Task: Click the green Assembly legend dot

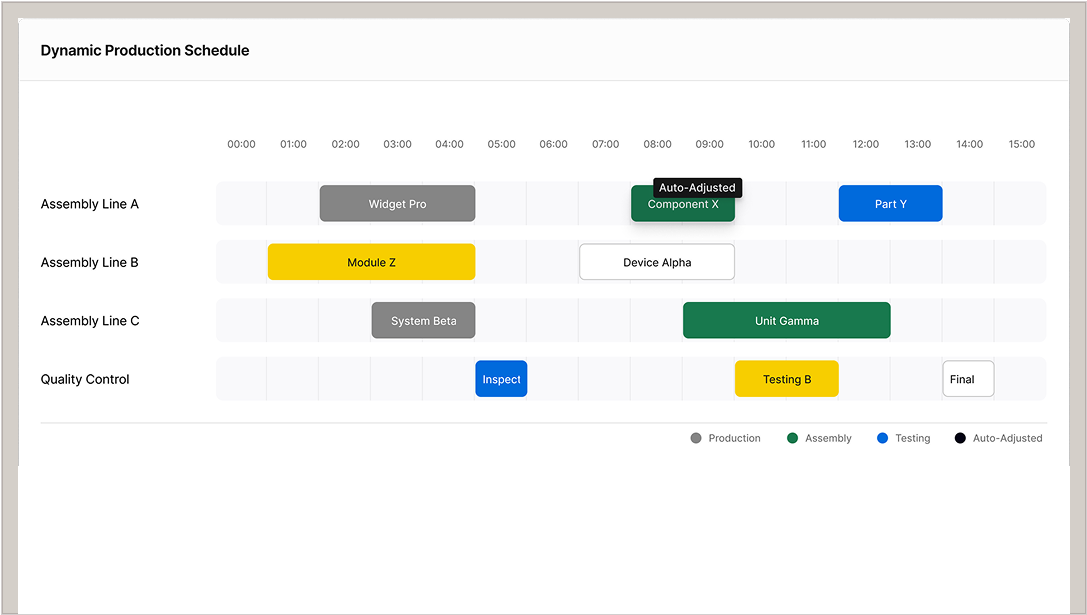Action: pyautogui.click(x=793, y=438)
